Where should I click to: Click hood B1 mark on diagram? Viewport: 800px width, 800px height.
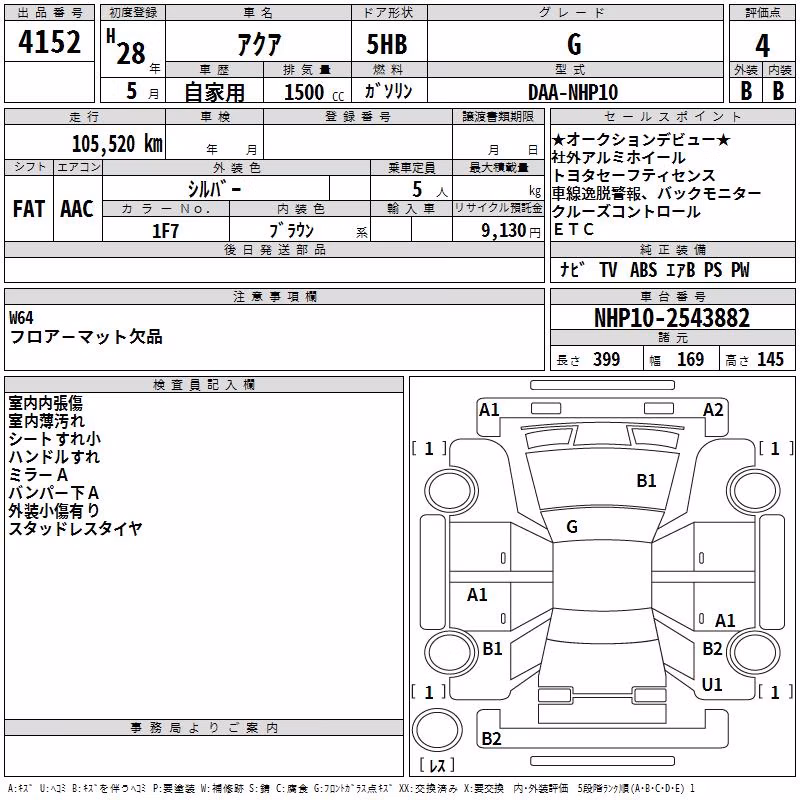pyautogui.click(x=646, y=481)
